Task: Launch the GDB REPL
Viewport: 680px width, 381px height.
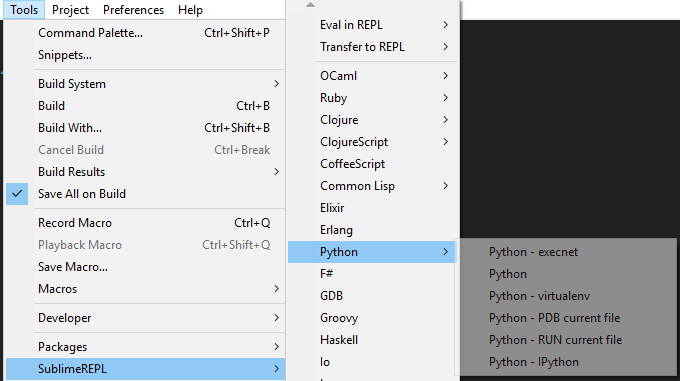Action: (x=372, y=296)
